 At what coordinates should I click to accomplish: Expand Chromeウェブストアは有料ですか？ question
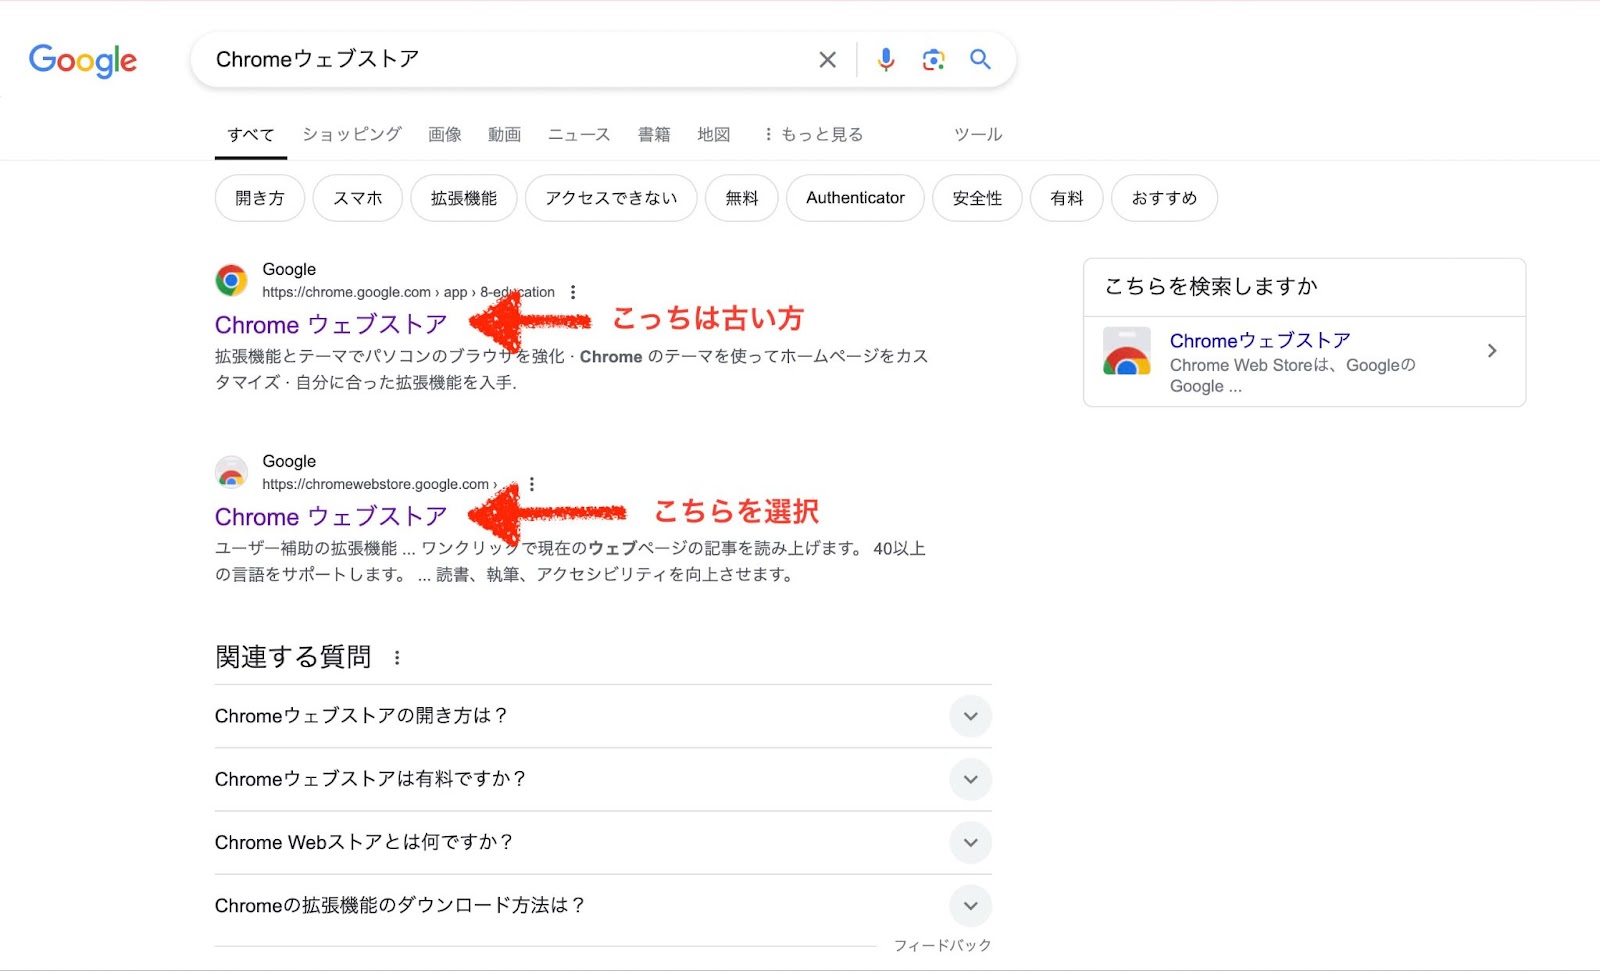coord(603,779)
